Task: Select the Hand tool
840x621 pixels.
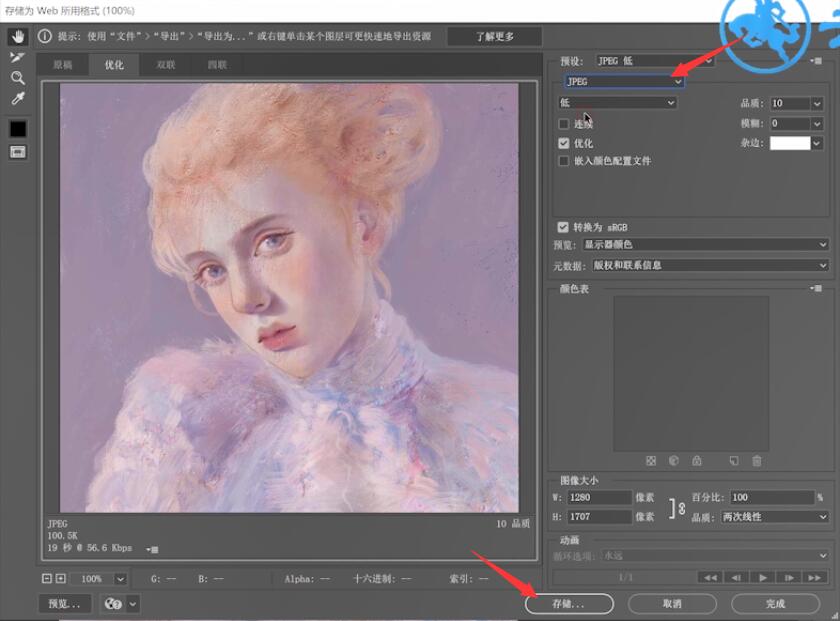Action: coord(18,36)
